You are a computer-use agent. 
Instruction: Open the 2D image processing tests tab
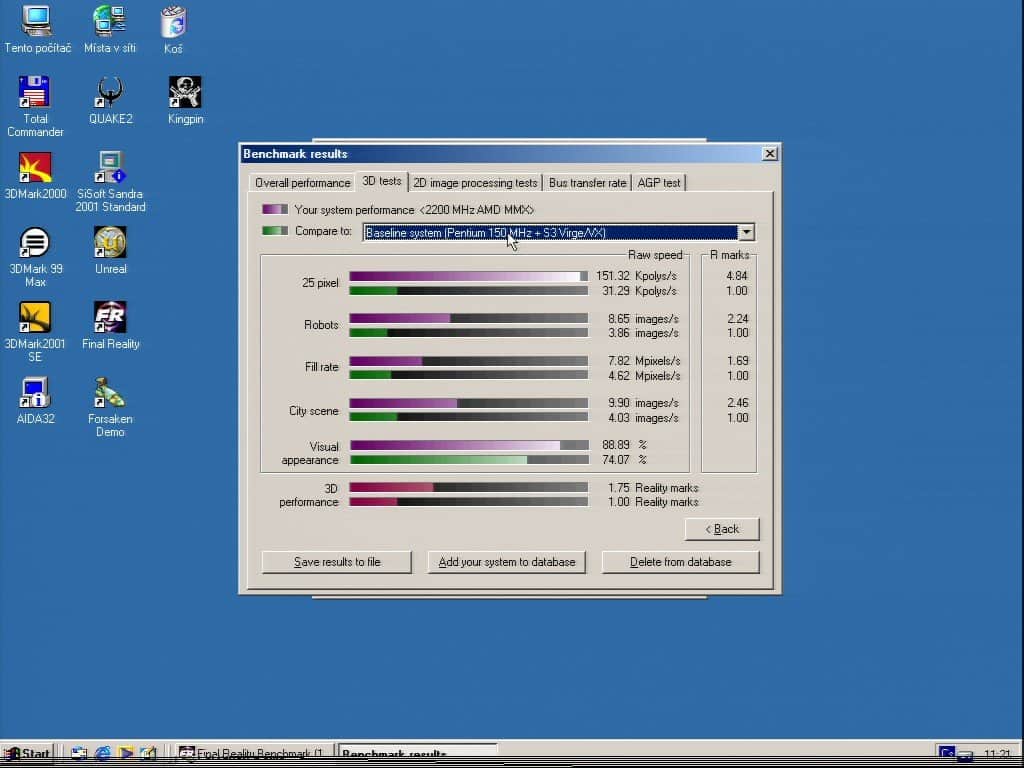point(475,183)
